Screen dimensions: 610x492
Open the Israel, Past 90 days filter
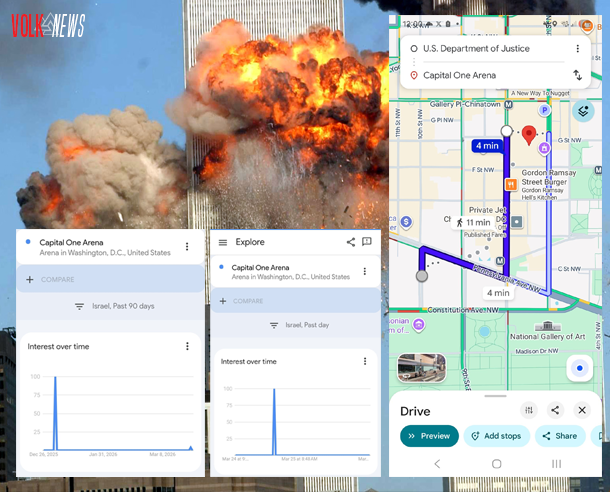click(x=113, y=306)
